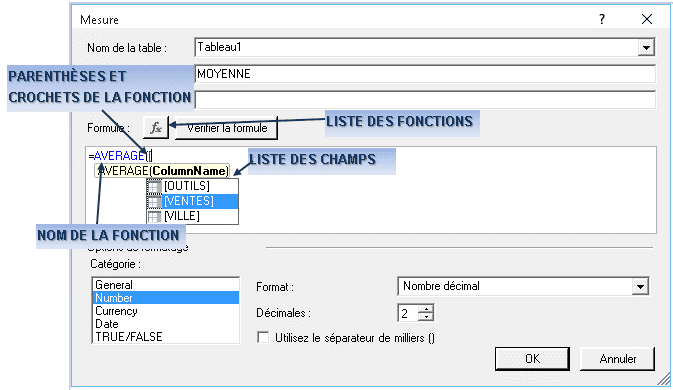Click the question mark help icon
673x390 pixels.
pyautogui.click(x=602, y=19)
